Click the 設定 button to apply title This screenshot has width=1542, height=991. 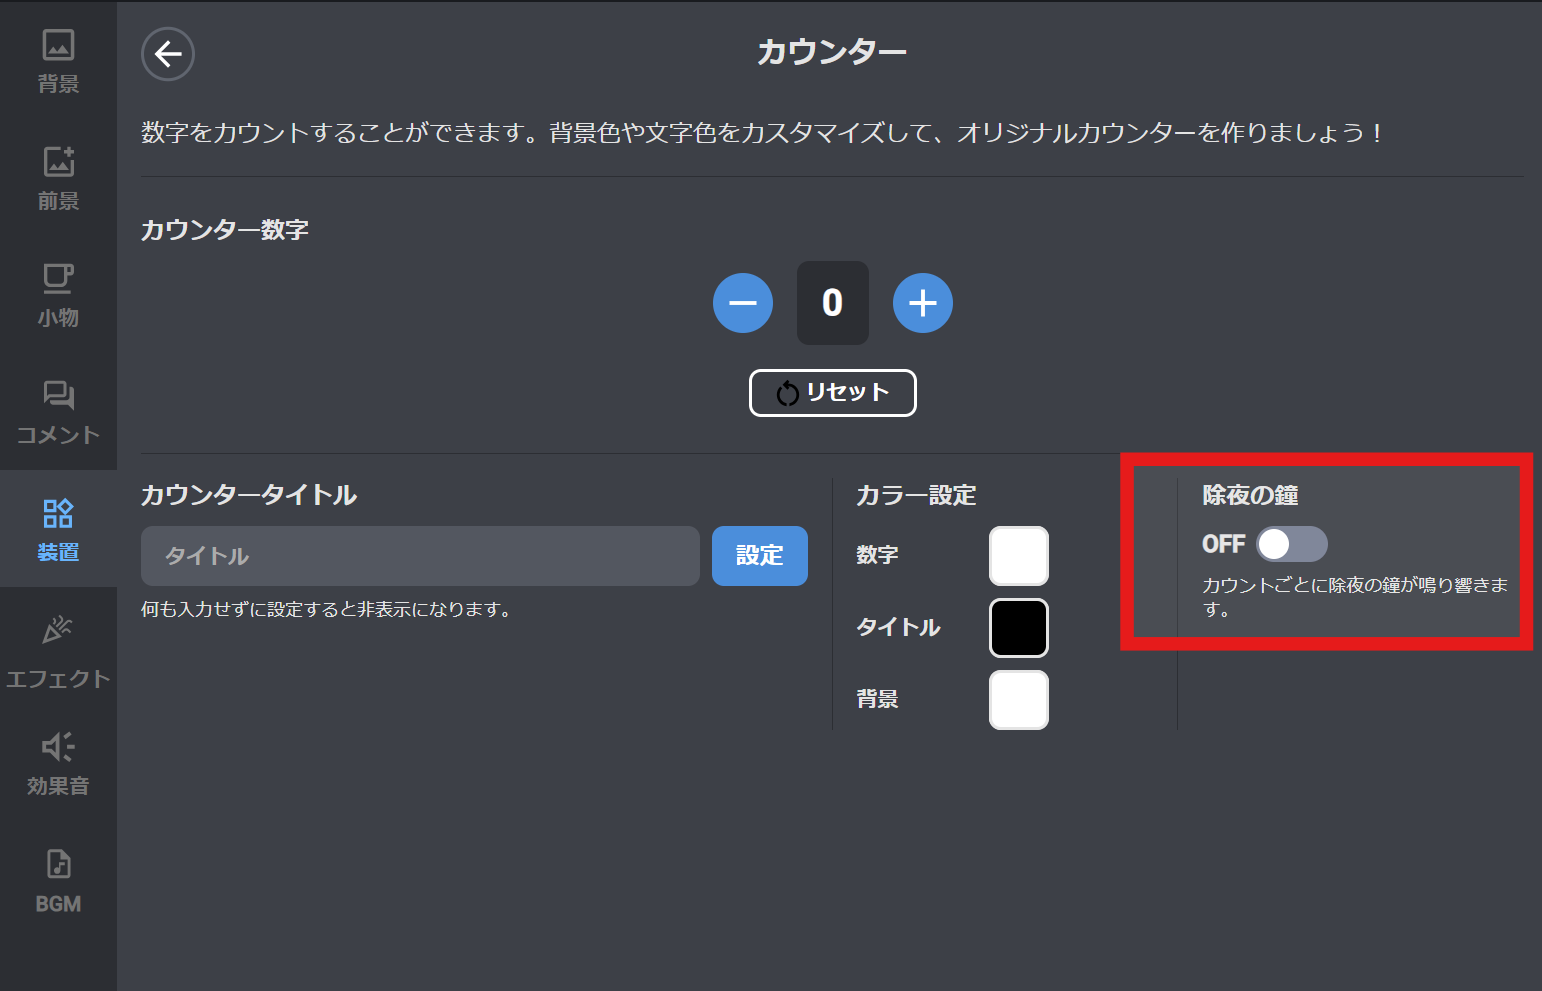coord(759,556)
